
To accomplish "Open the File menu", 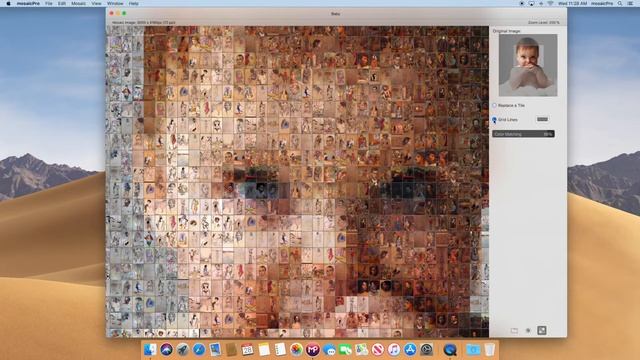I will [49, 3].
